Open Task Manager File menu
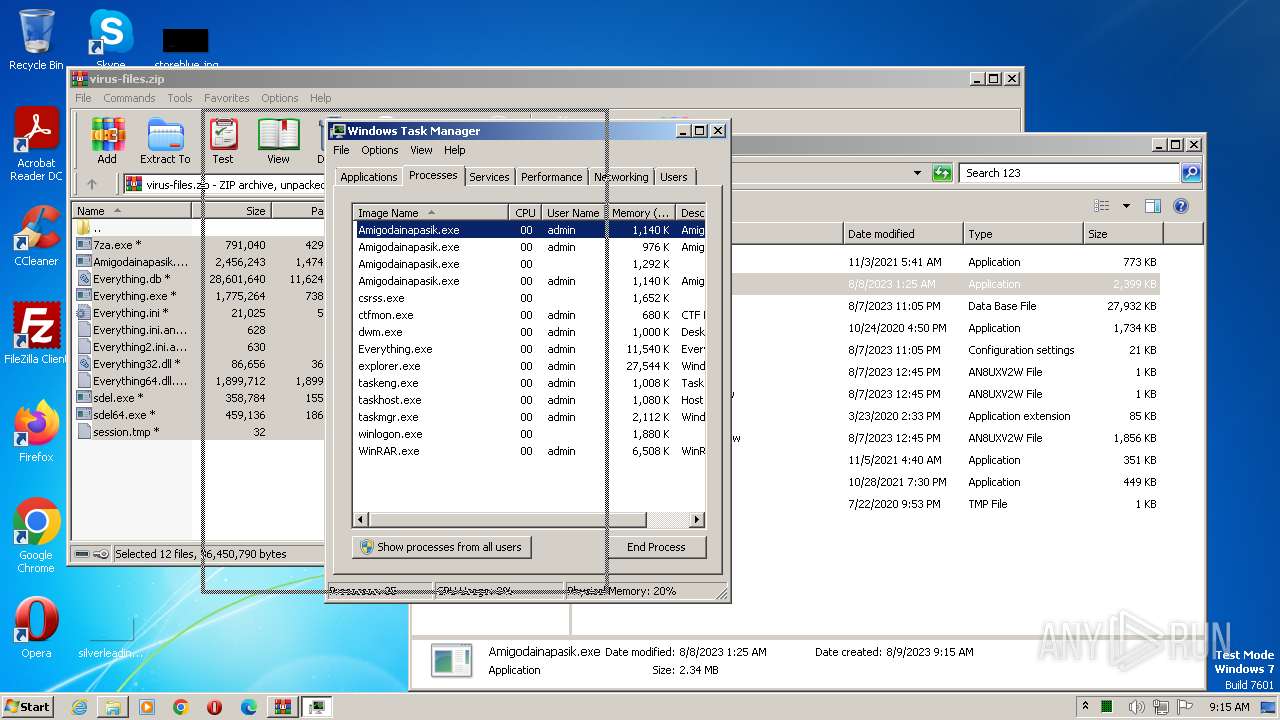Image resolution: width=1280 pixels, height=720 pixels. (x=341, y=150)
